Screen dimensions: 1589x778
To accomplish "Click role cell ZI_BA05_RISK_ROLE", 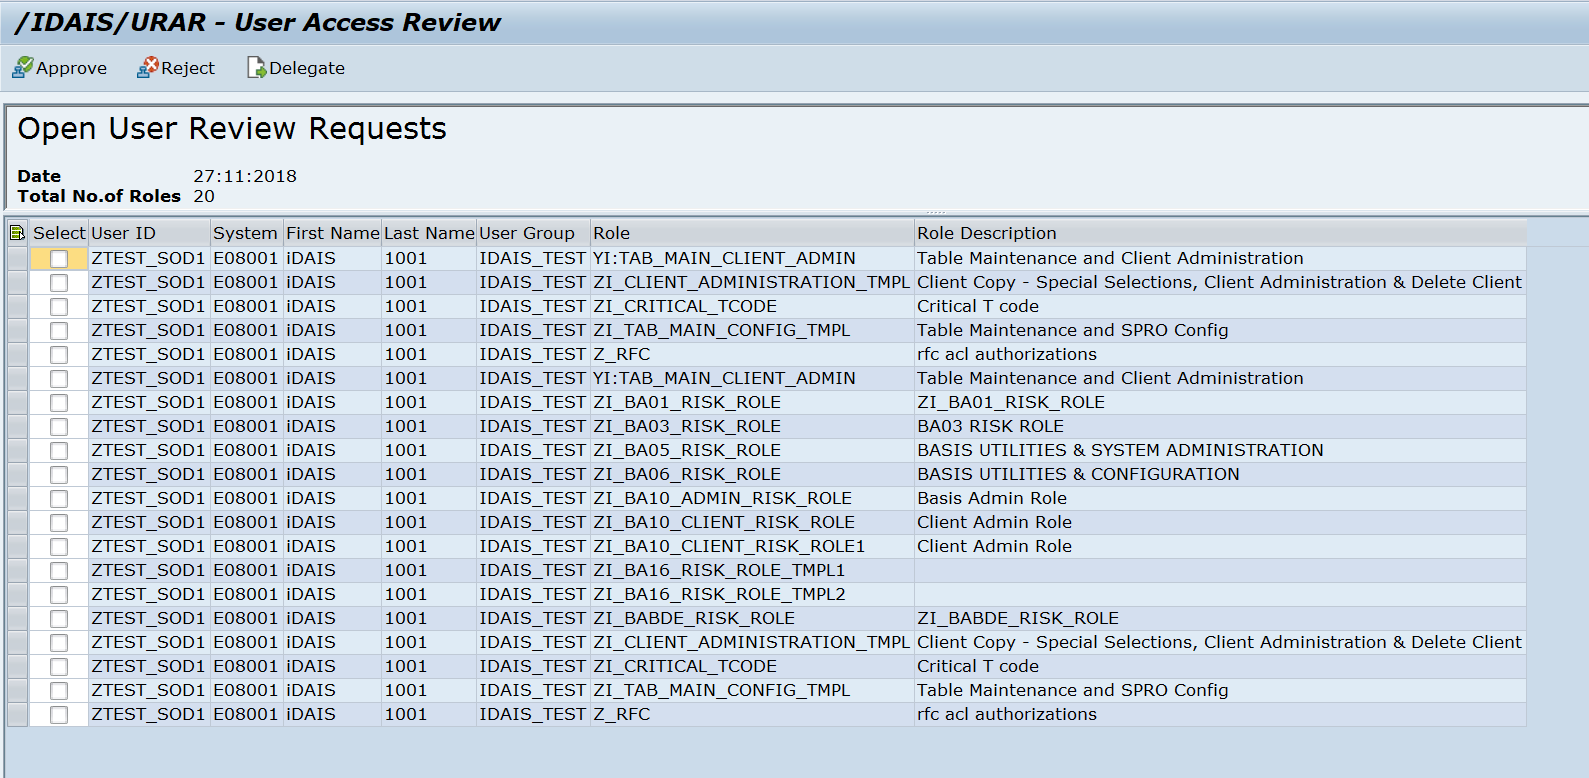I will [752, 450].
